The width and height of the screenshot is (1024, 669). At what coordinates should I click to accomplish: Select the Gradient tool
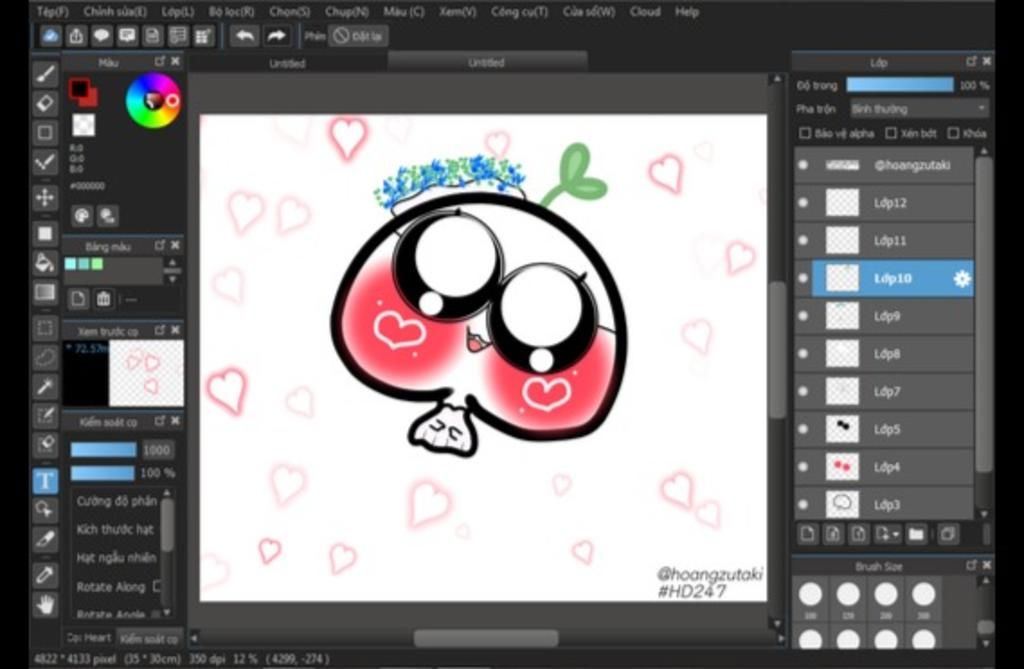pyautogui.click(x=45, y=291)
